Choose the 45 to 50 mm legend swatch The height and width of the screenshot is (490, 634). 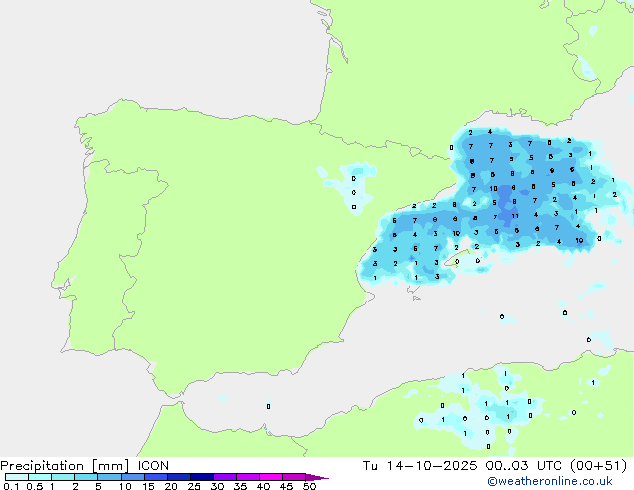point(294,477)
